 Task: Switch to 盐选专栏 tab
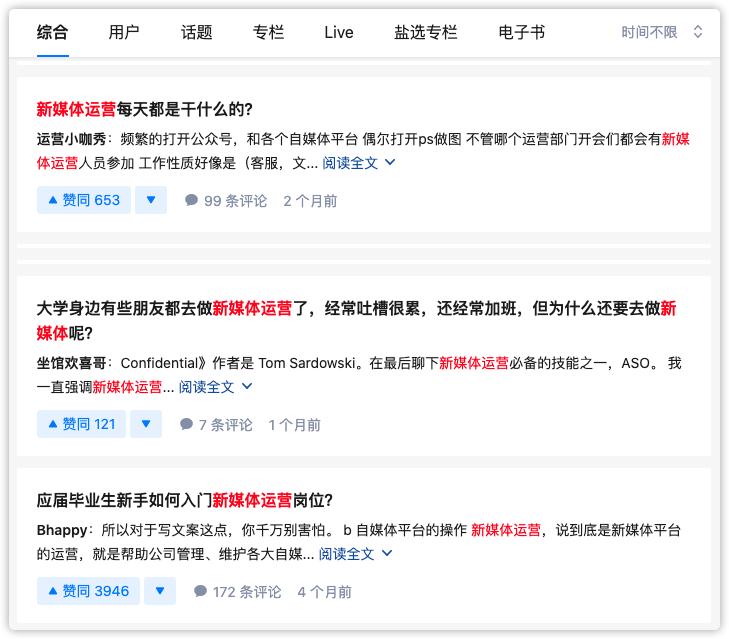(426, 33)
